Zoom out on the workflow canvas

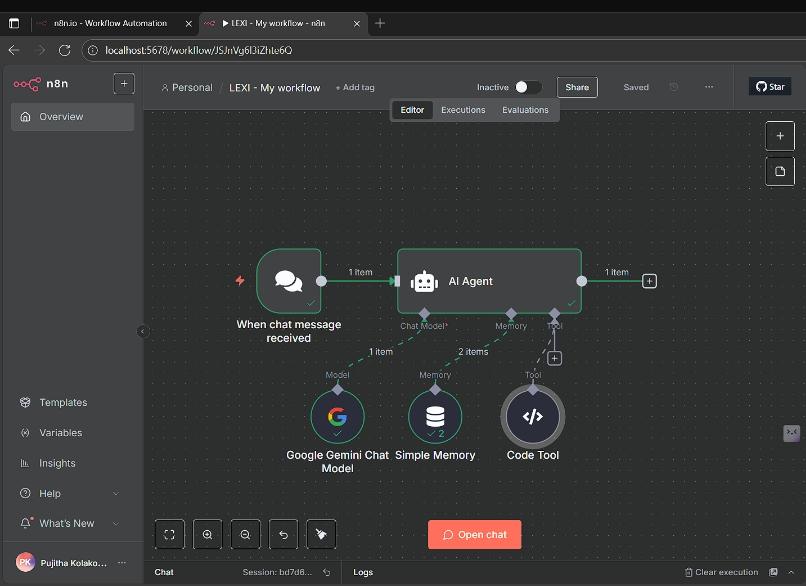245,535
